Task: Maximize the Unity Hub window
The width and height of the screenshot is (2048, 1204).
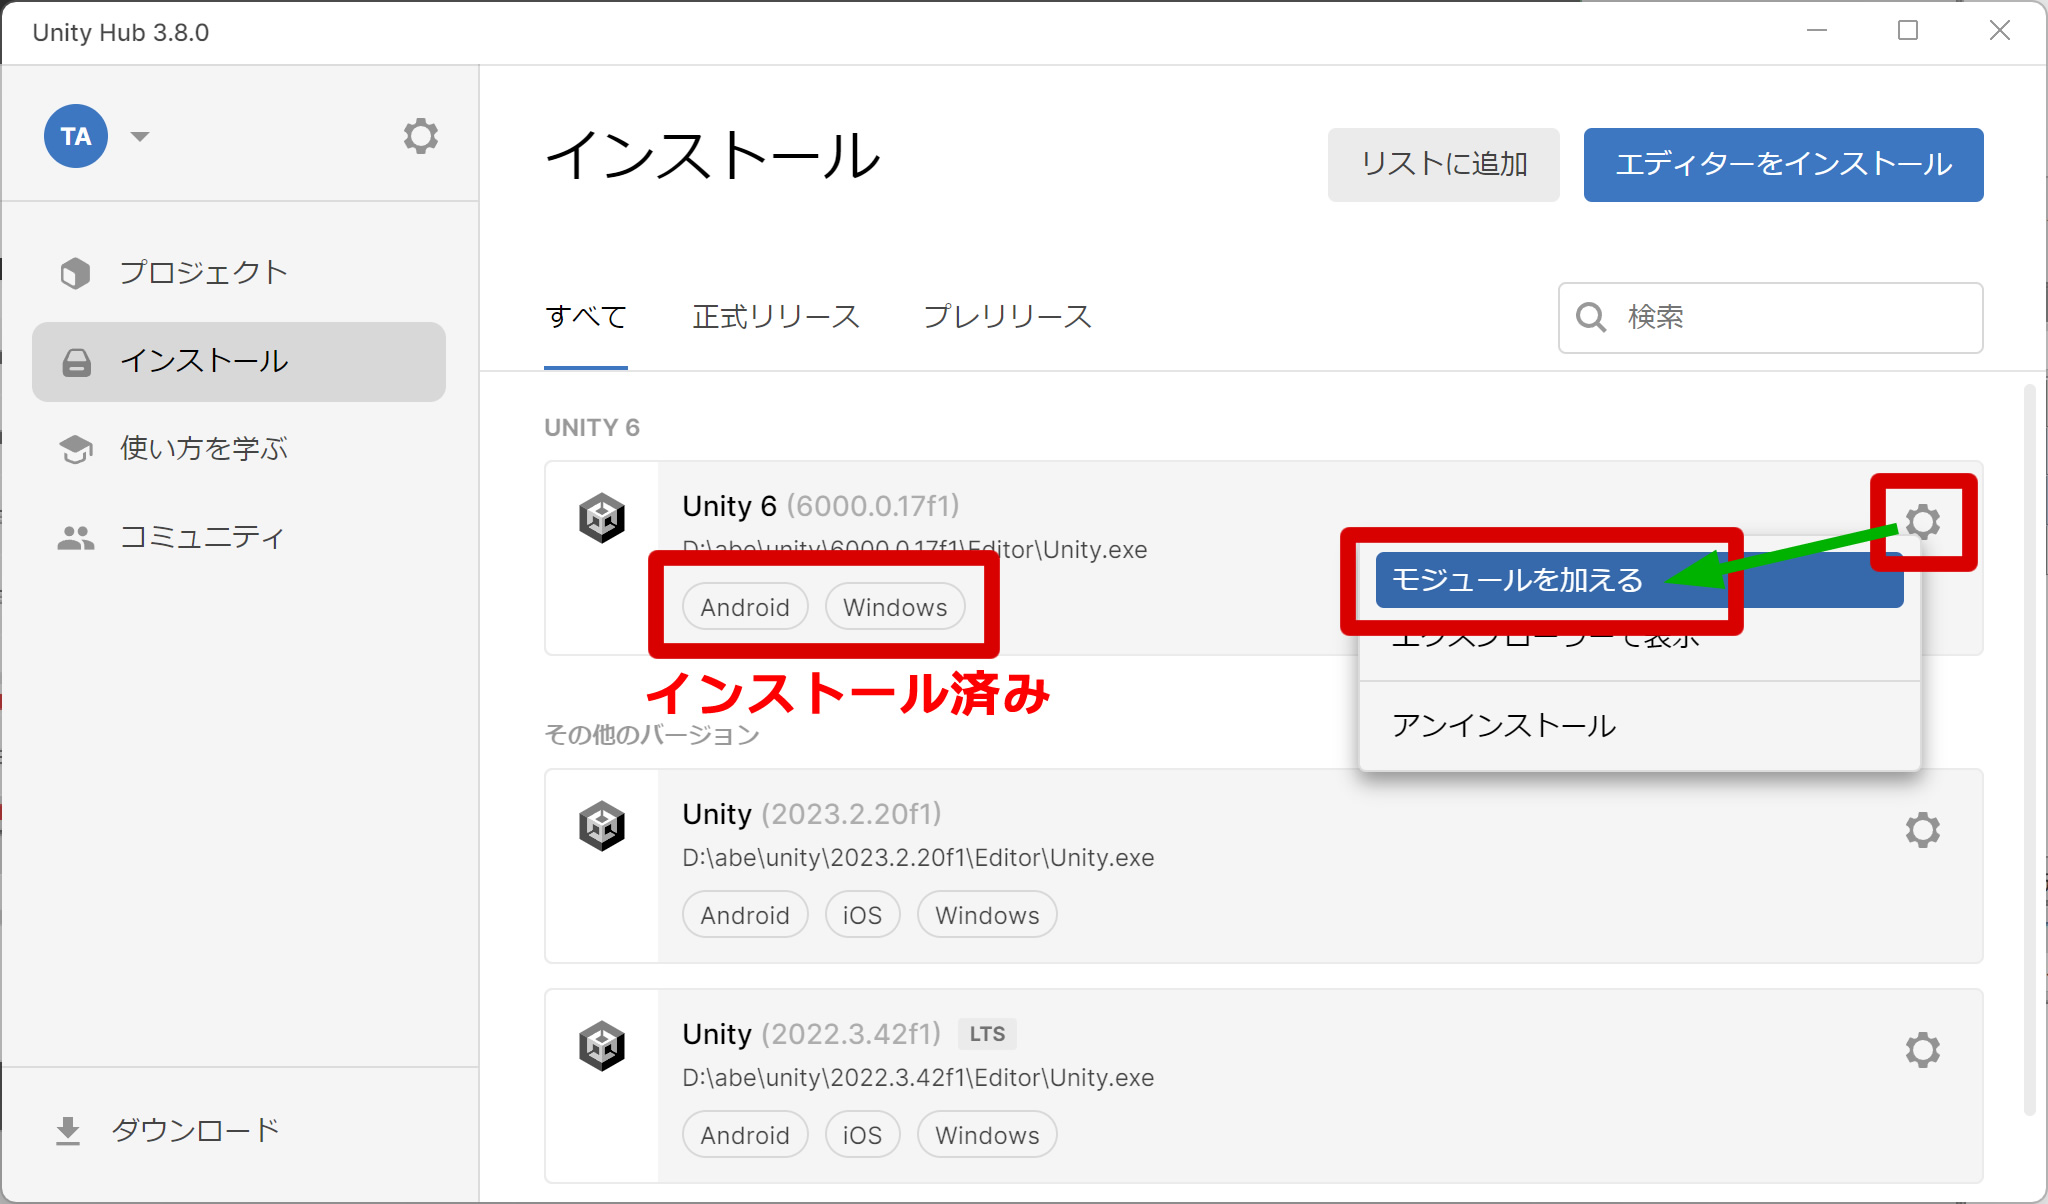Action: coord(1908,31)
